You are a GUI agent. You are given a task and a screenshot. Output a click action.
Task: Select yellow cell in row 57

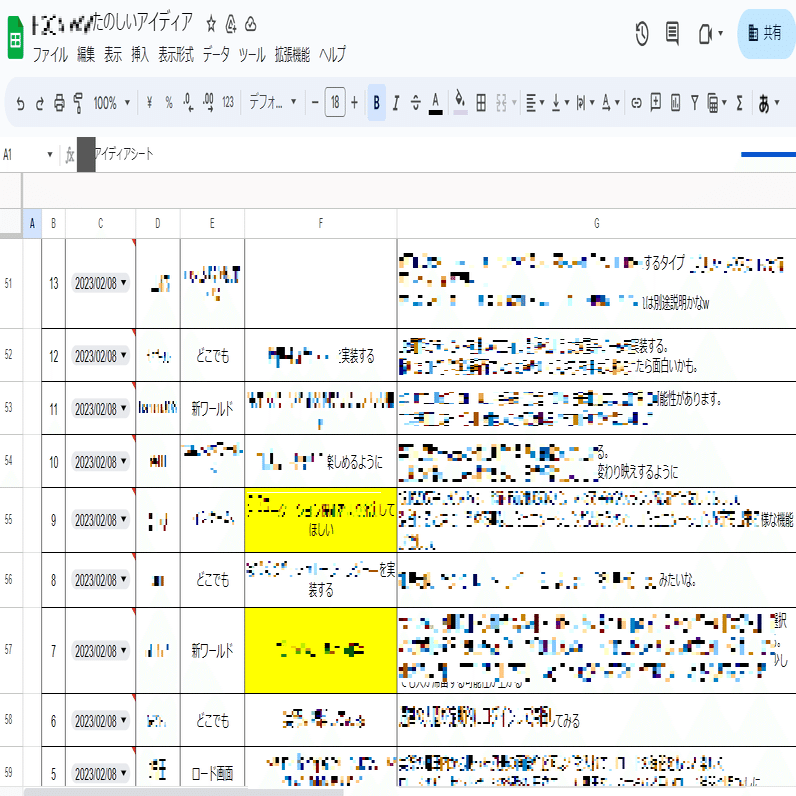click(x=320, y=650)
